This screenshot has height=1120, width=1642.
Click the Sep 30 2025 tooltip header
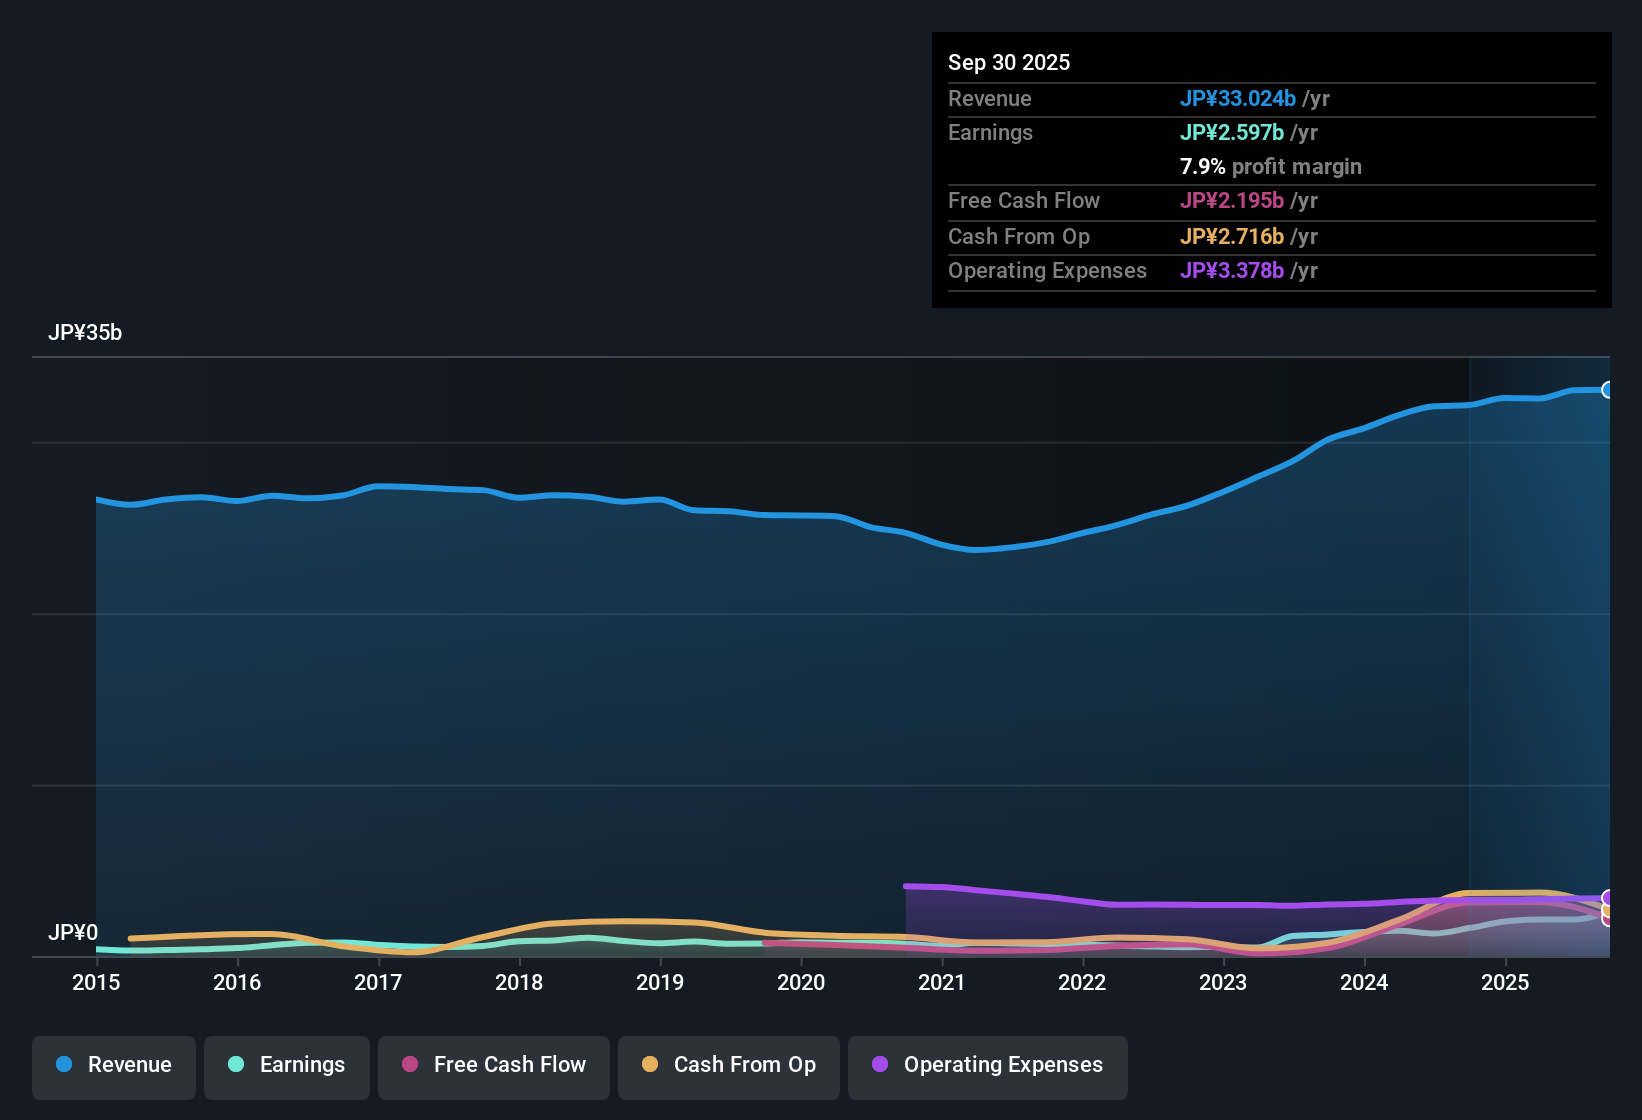pyautogui.click(x=1009, y=62)
